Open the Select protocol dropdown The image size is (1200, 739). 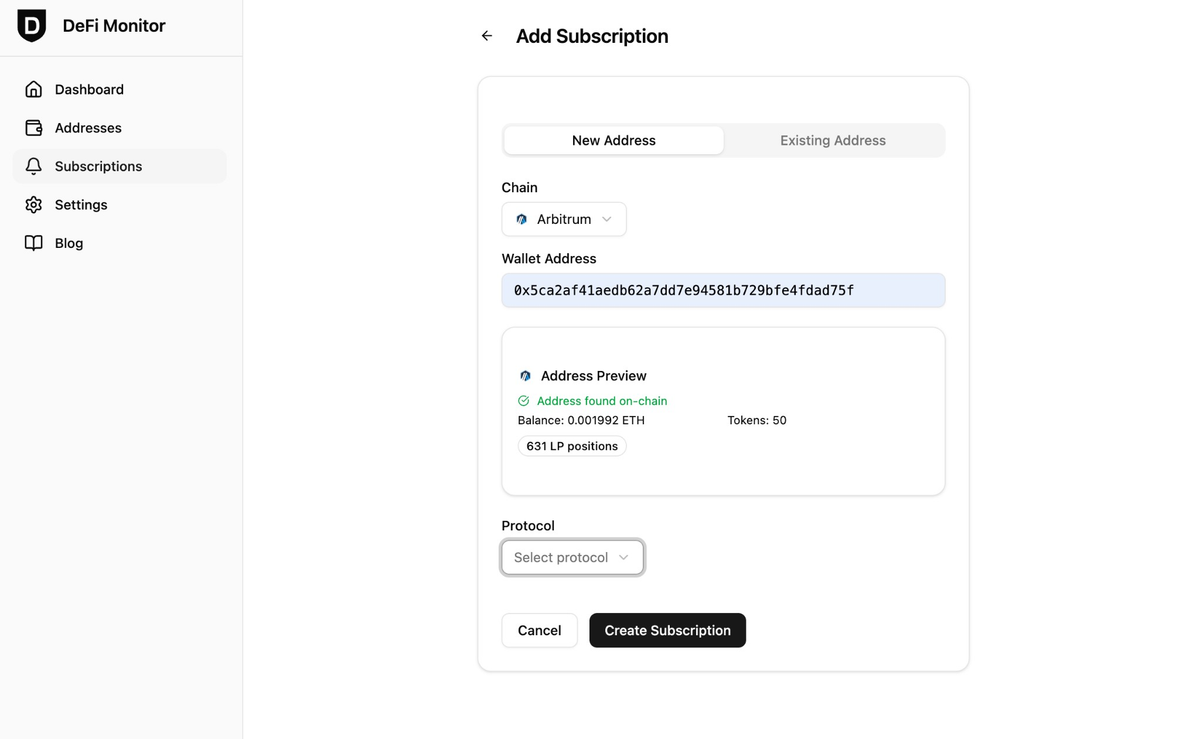572,557
